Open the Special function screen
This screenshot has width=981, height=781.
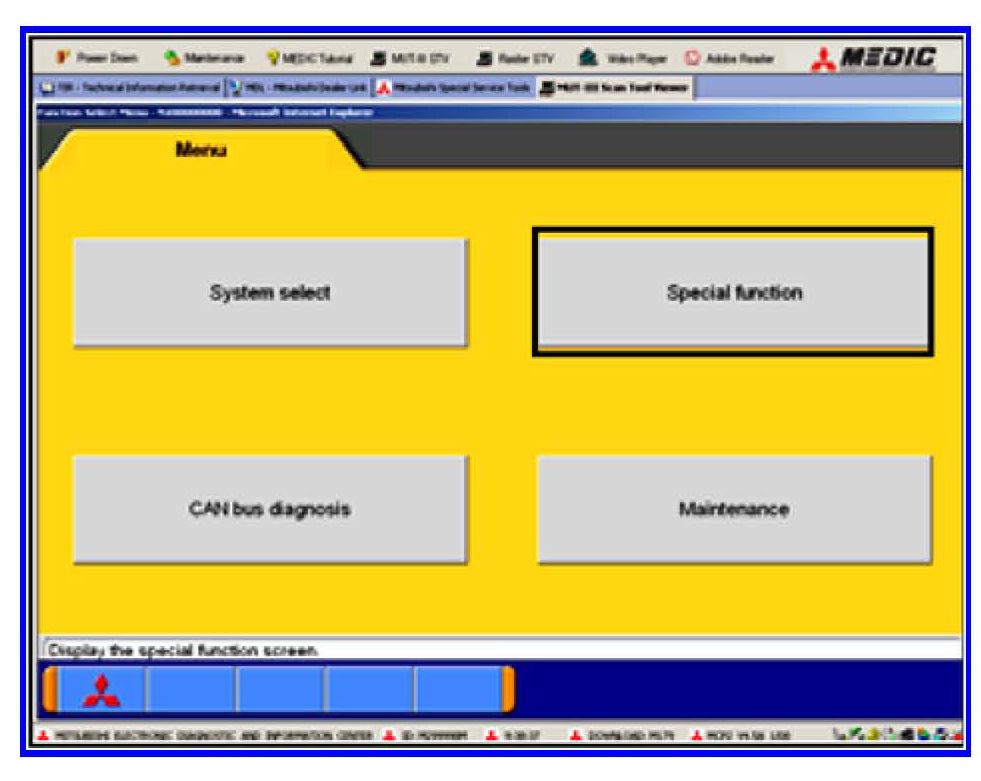733,293
